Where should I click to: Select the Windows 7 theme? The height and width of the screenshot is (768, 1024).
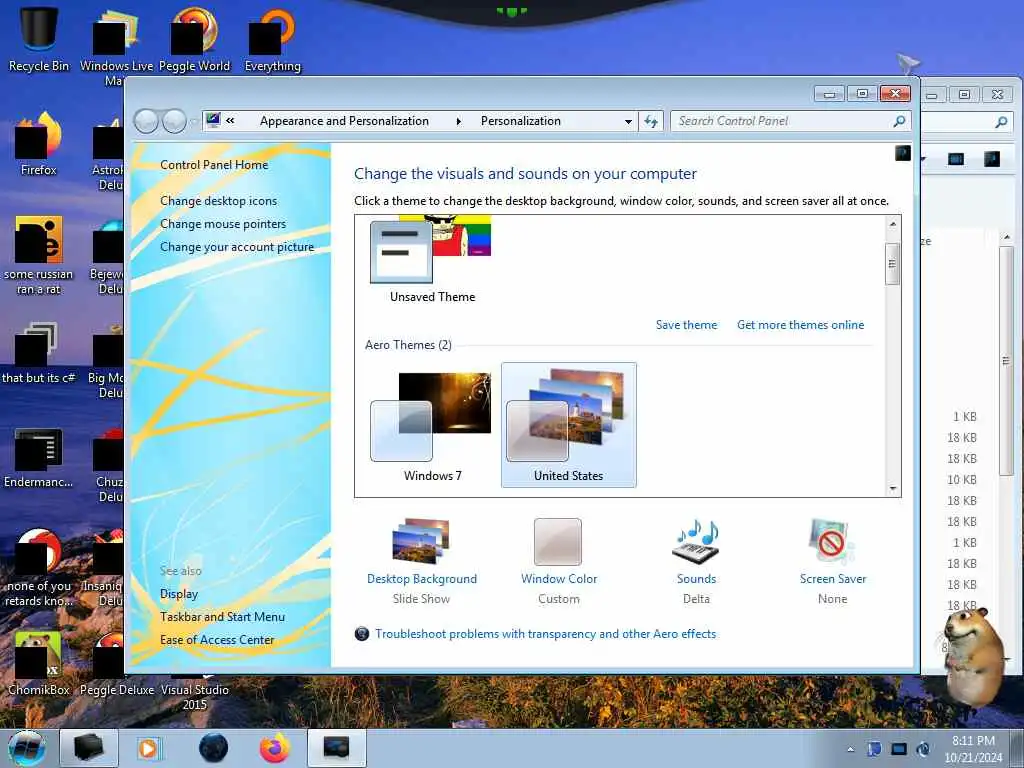pyautogui.click(x=431, y=425)
